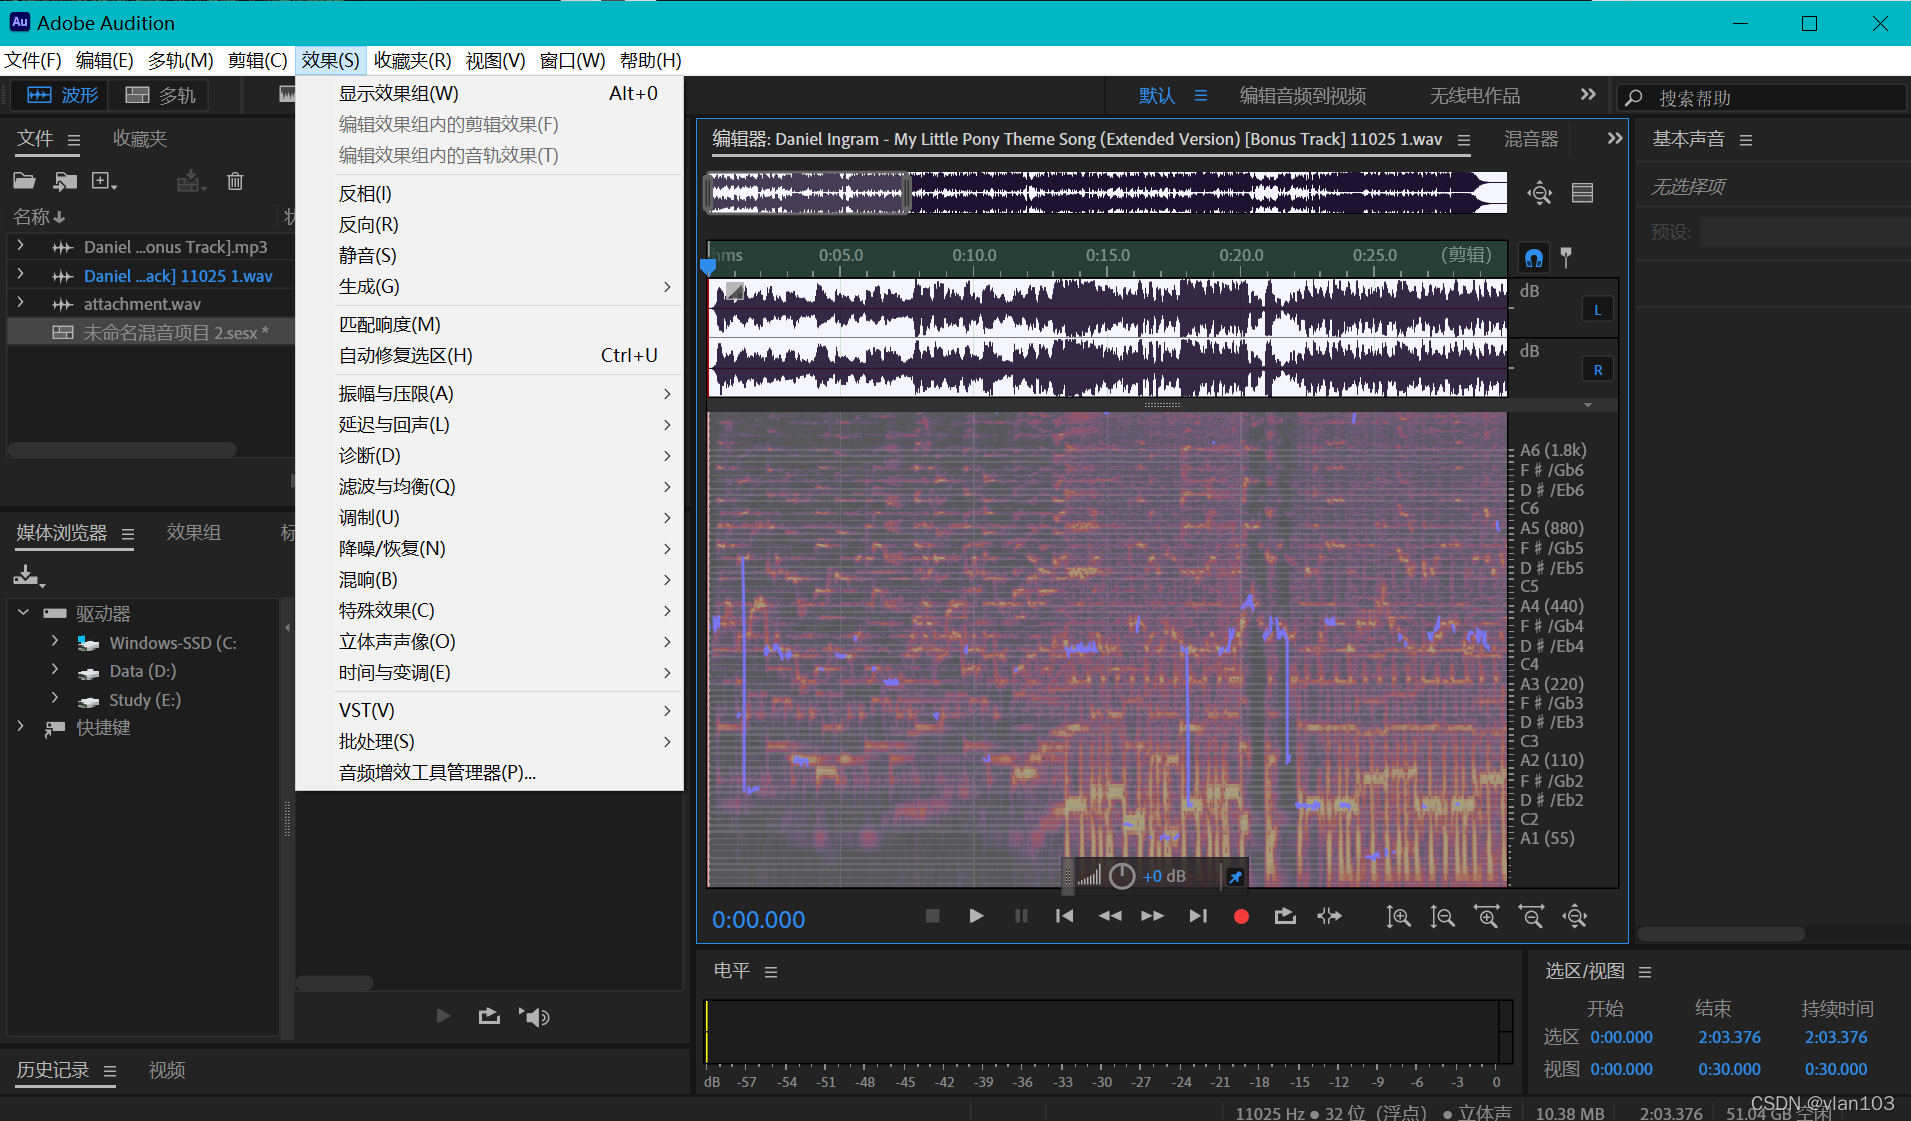Toggle skip selection icon in transport
Viewport: 1911px width, 1121px height.
click(1329, 916)
